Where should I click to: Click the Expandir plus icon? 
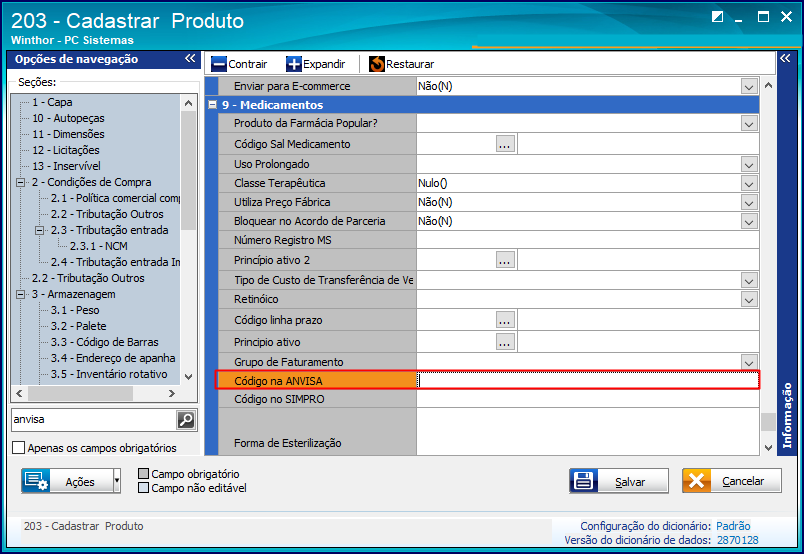[294, 64]
